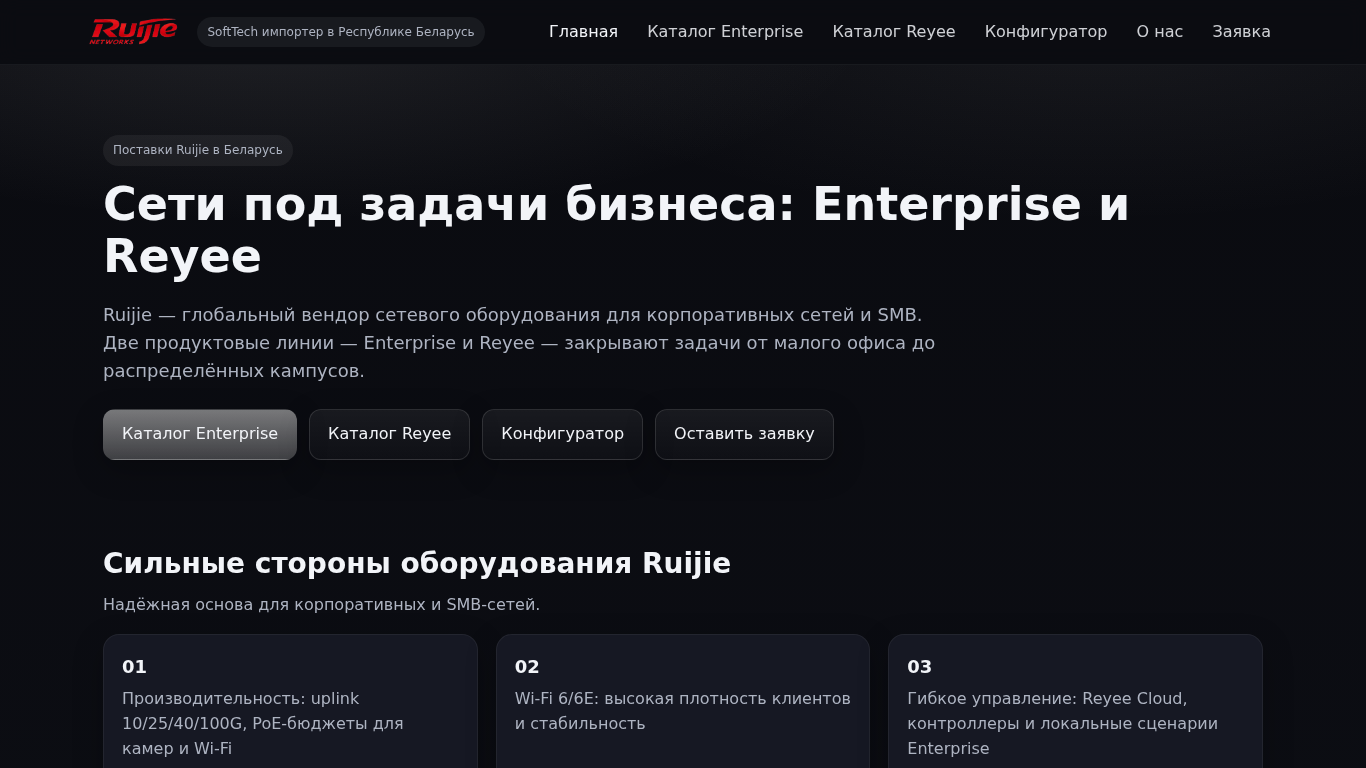Click the Сильные стороны оборудования Ruijie heading
The width and height of the screenshot is (1366, 768).
point(417,563)
